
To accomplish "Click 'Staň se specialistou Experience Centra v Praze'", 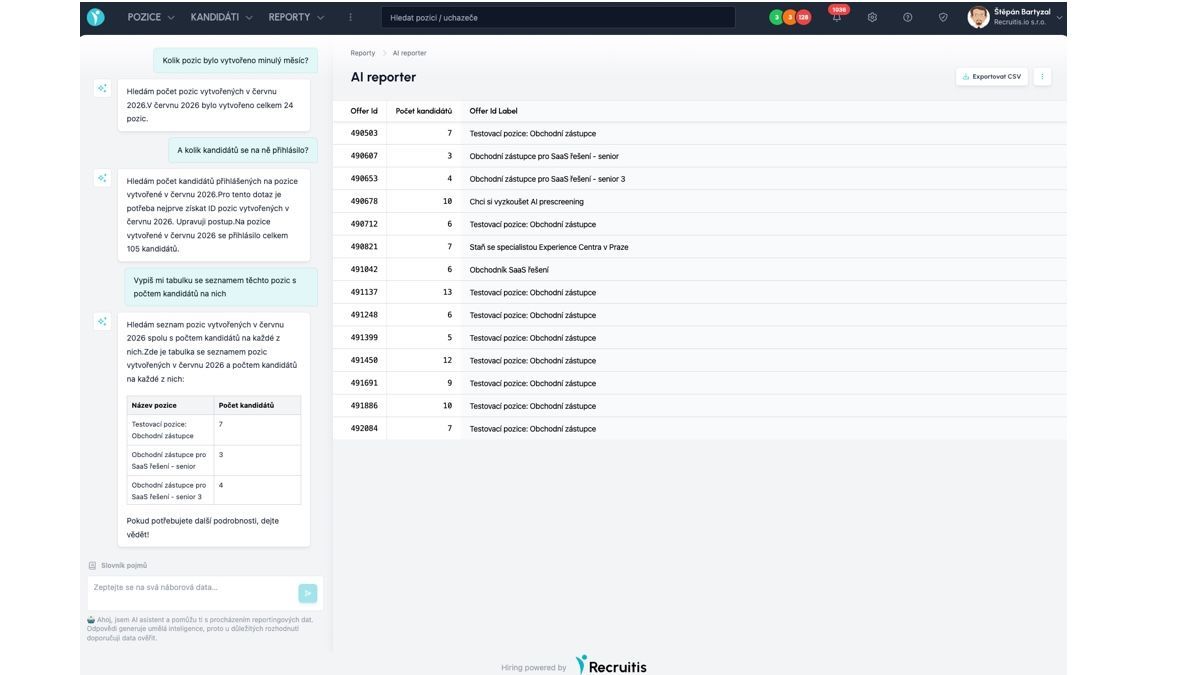I will pos(549,247).
